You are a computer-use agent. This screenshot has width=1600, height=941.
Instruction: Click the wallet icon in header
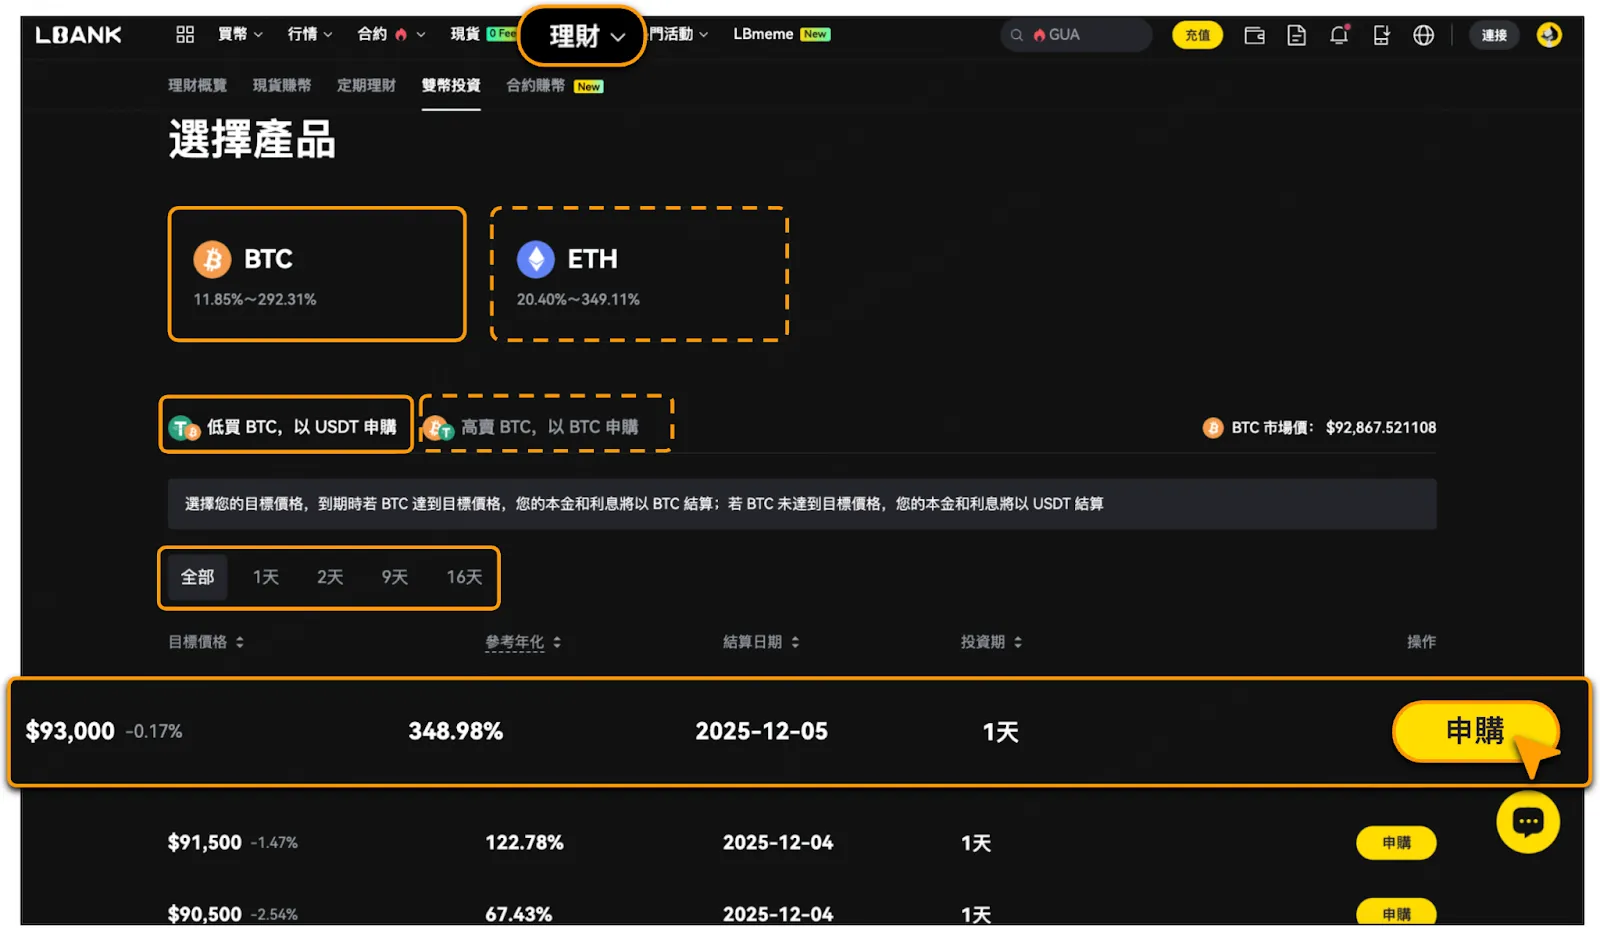point(1254,36)
